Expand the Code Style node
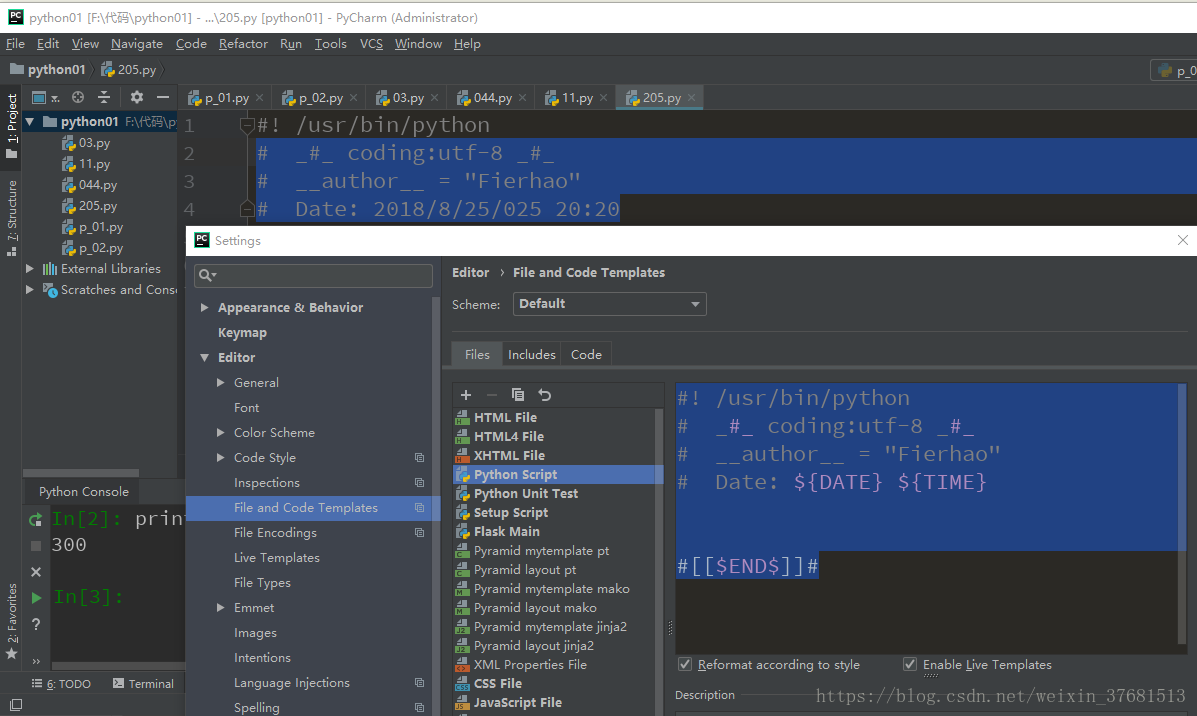The image size is (1197, 716). 221,457
